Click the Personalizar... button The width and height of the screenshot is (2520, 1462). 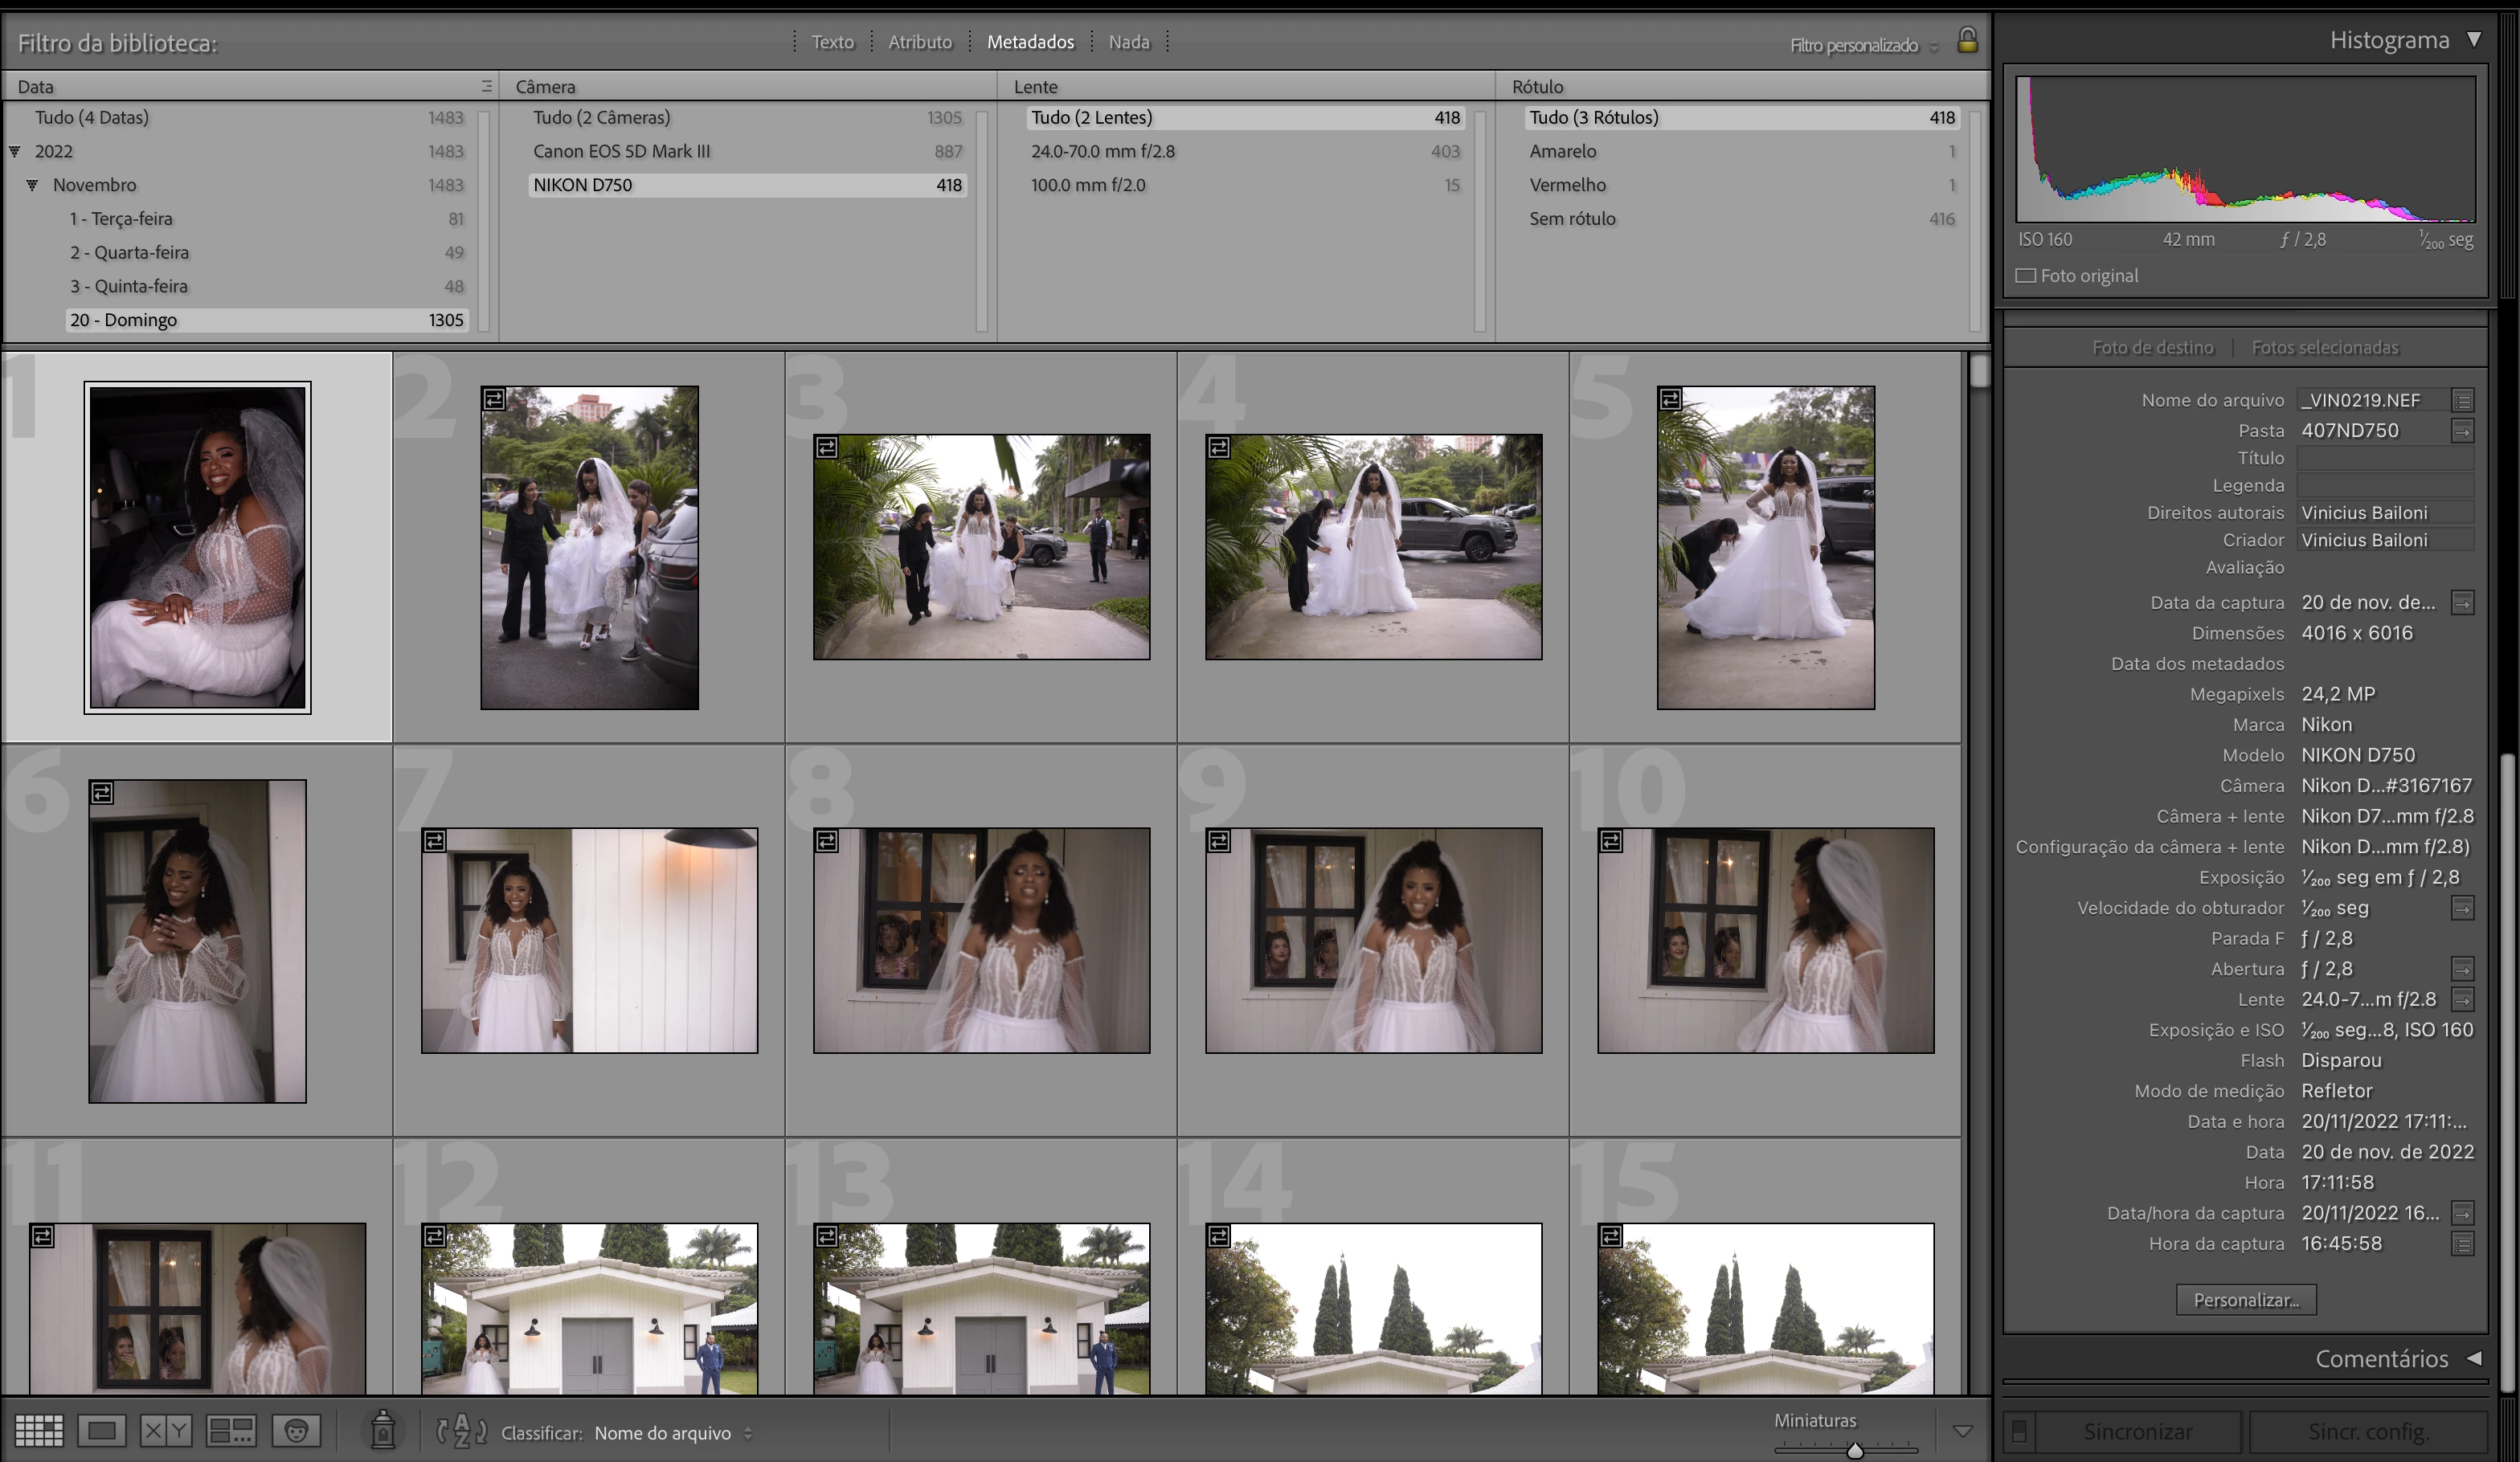point(2245,1300)
